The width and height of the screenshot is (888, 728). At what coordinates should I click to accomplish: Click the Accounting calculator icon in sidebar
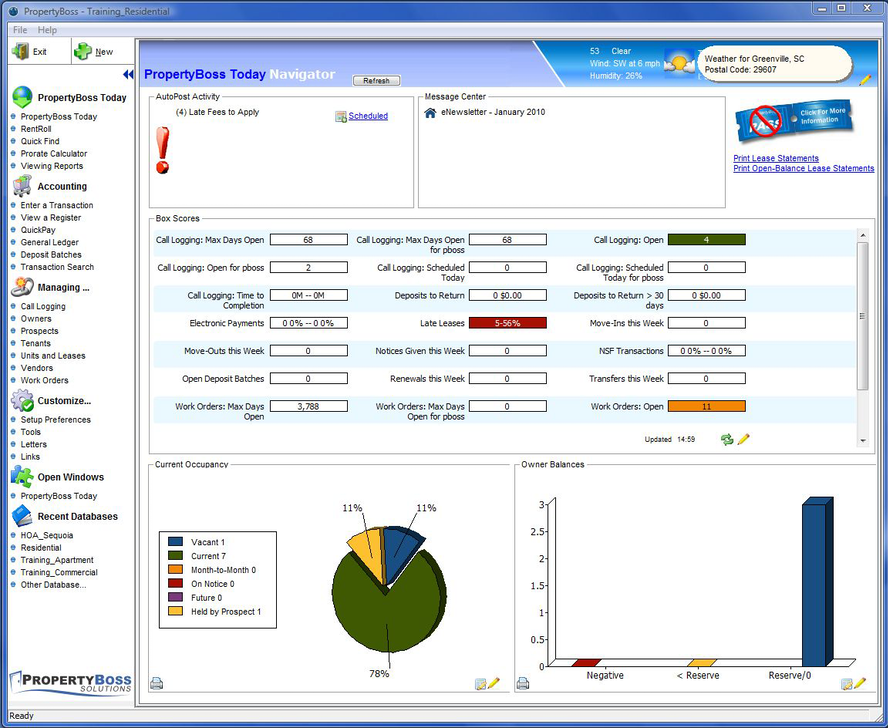[x=22, y=186]
